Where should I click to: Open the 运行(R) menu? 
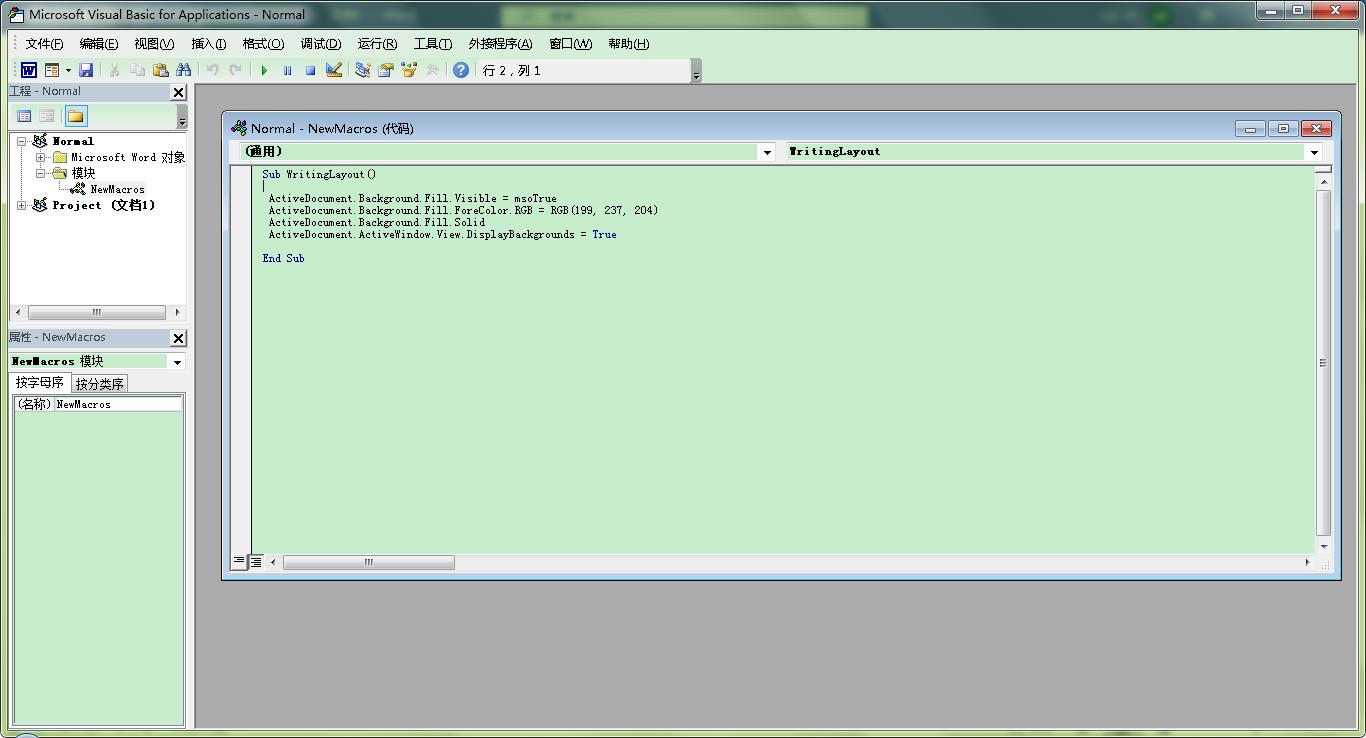[x=377, y=44]
